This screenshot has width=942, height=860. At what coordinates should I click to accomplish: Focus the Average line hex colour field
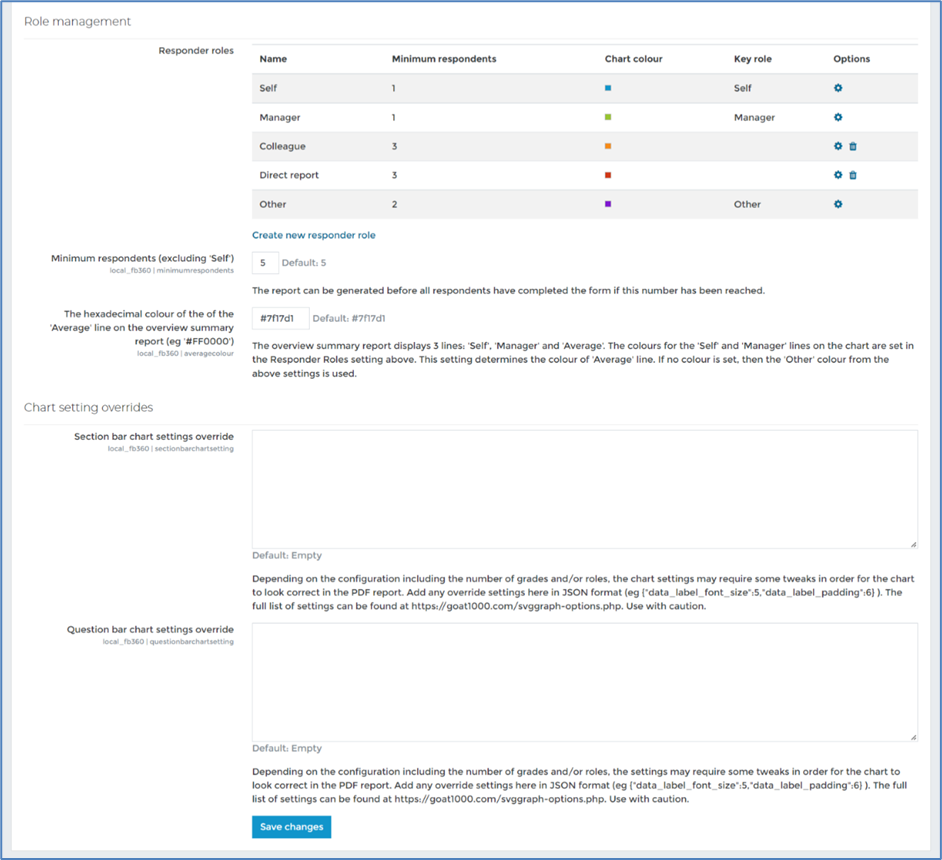(281, 318)
